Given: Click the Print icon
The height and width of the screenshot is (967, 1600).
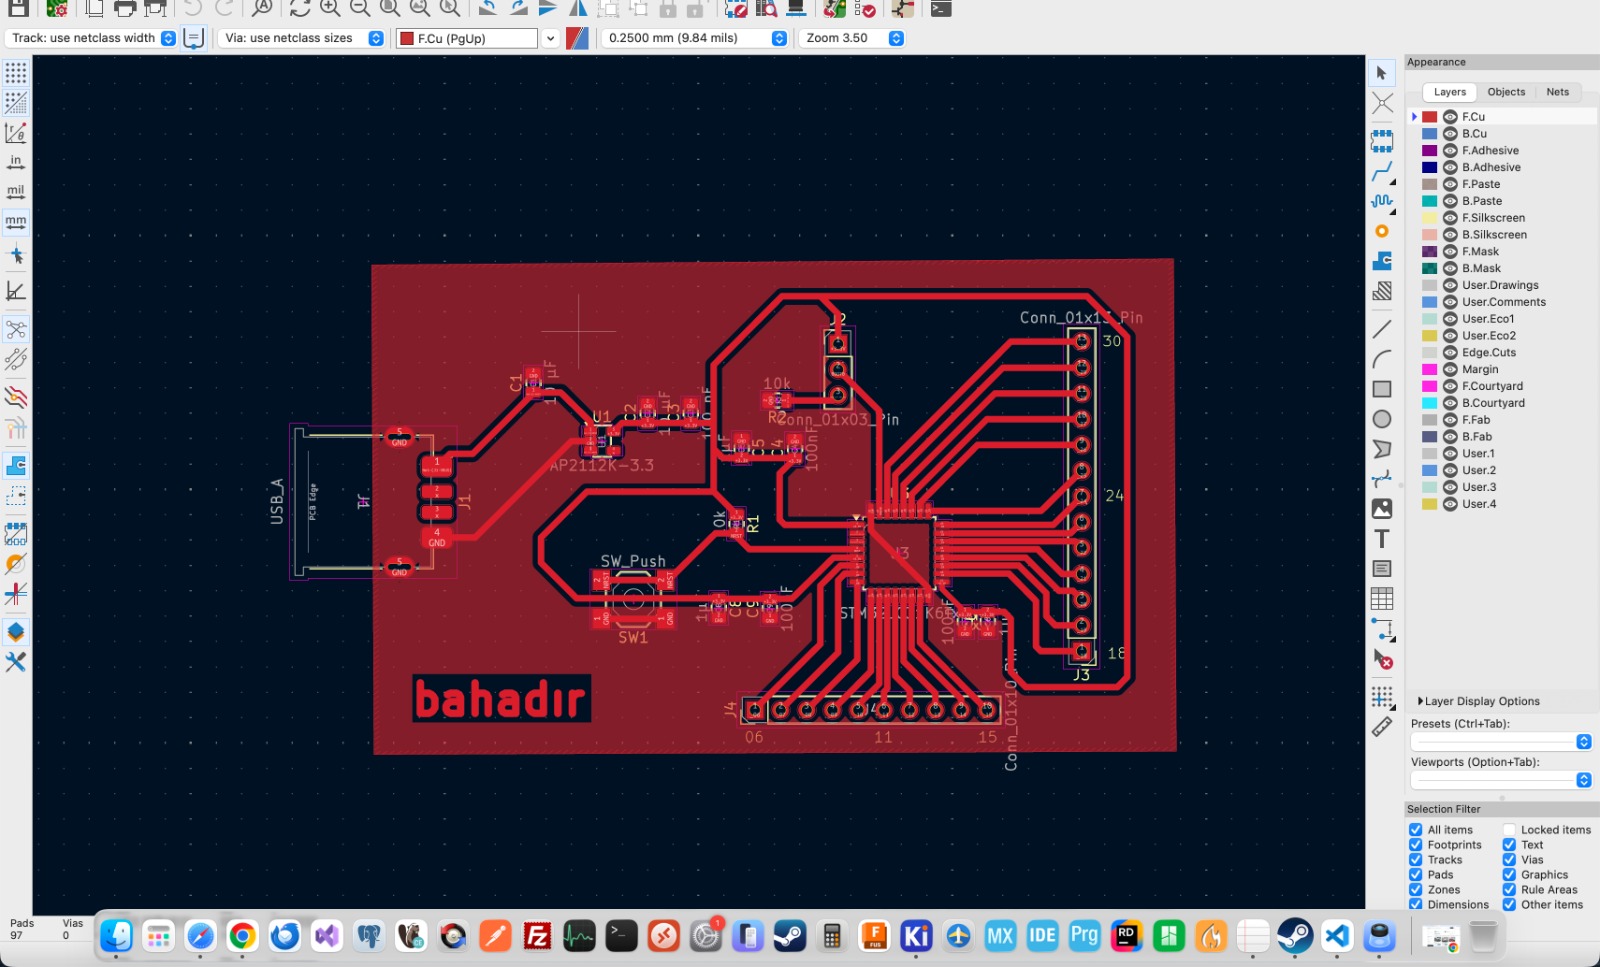Looking at the screenshot, I should click(125, 9).
